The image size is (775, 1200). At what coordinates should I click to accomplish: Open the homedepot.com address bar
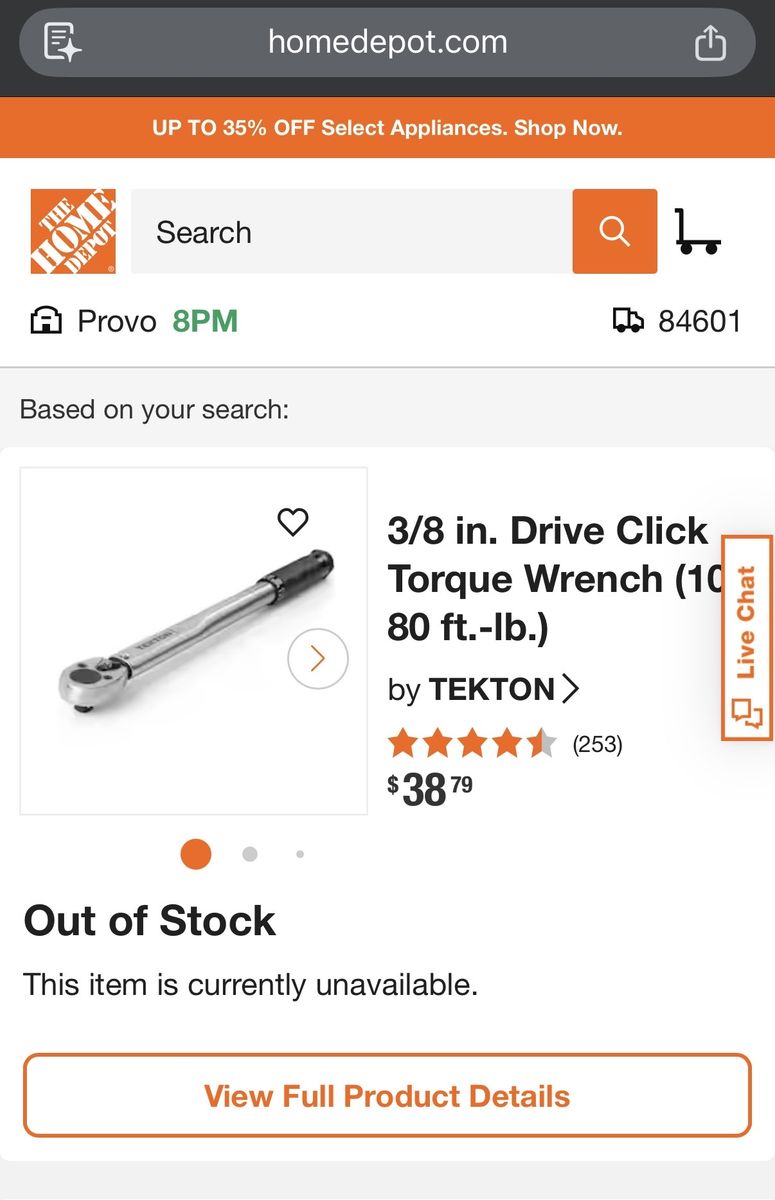(387, 42)
